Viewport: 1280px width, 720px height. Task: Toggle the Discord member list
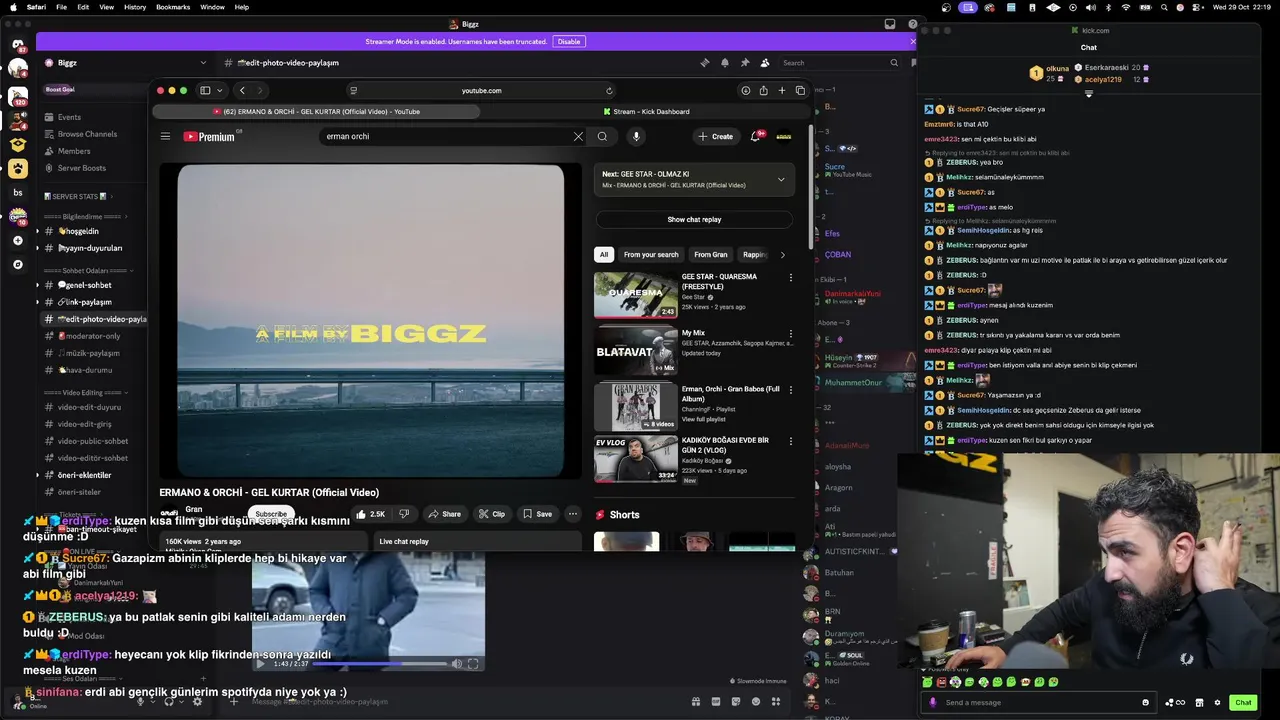point(765,62)
